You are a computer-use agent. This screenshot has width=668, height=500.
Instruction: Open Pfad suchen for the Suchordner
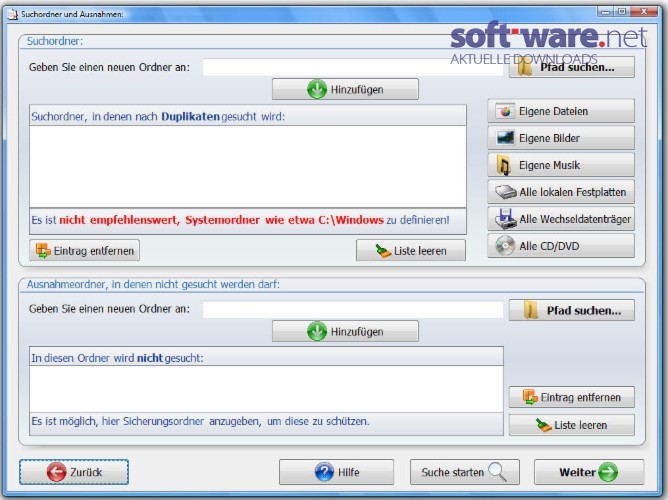(571, 67)
